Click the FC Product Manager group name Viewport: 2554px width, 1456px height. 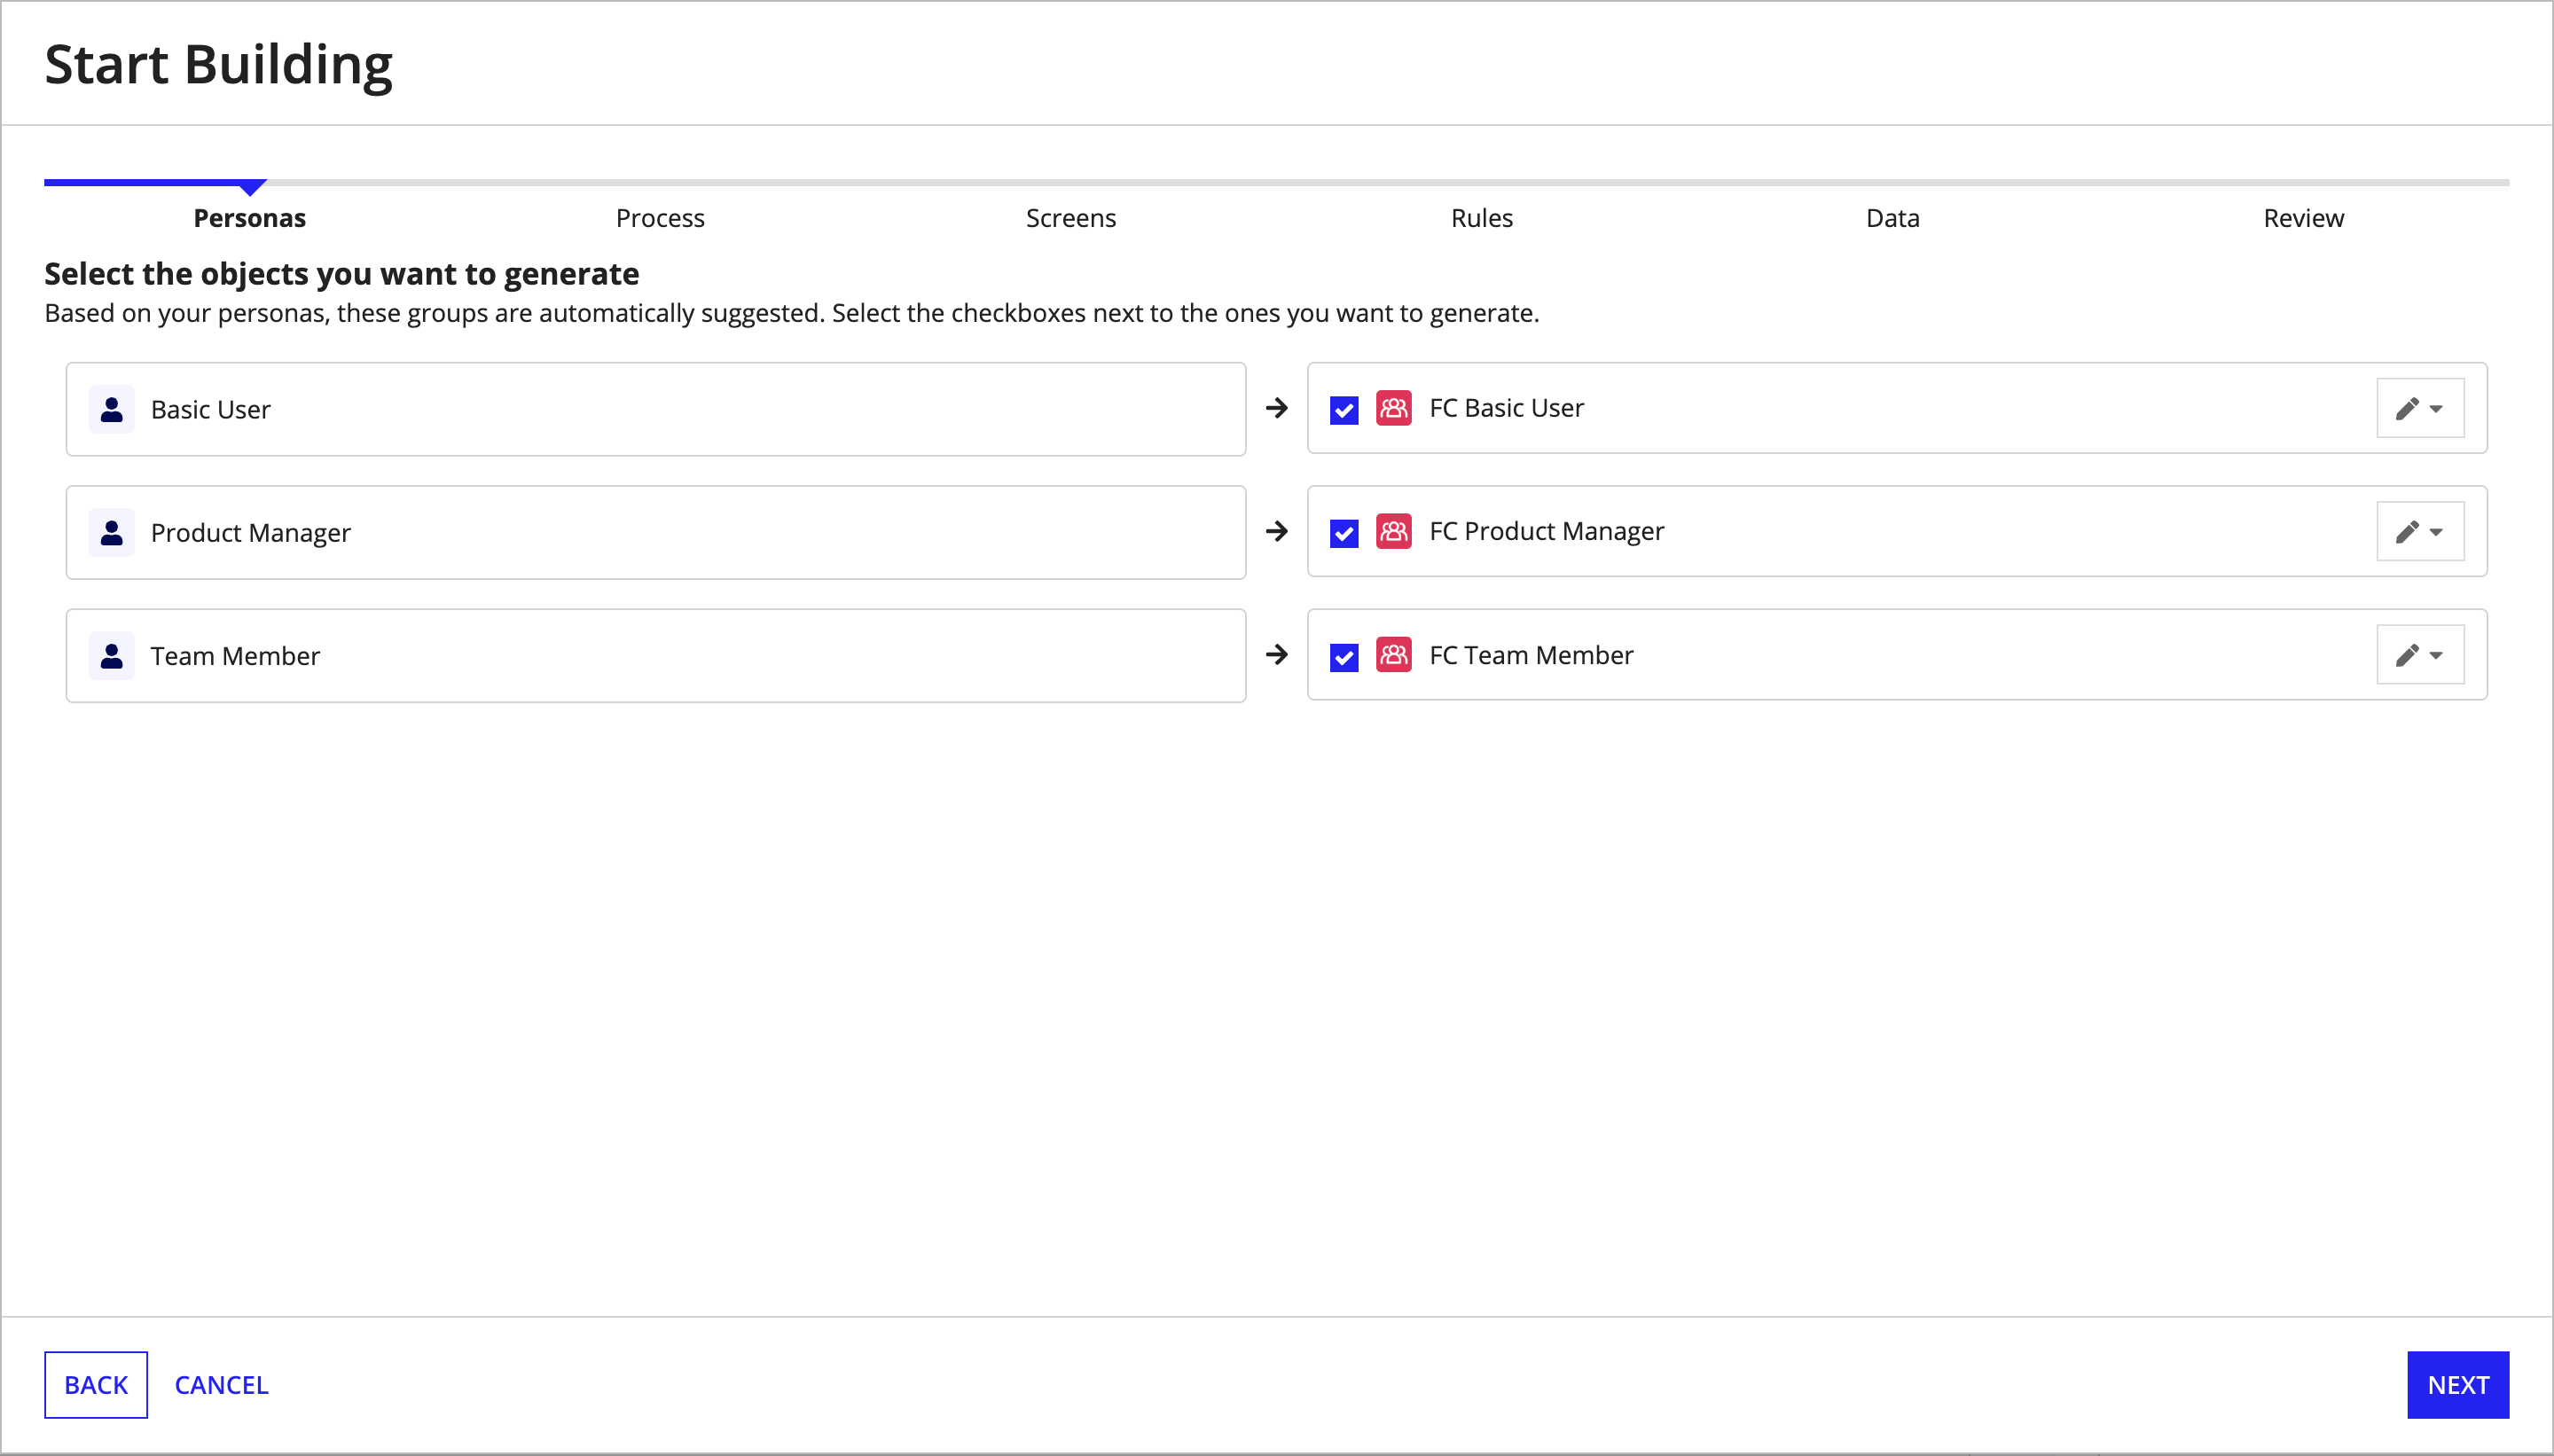[1546, 531]
